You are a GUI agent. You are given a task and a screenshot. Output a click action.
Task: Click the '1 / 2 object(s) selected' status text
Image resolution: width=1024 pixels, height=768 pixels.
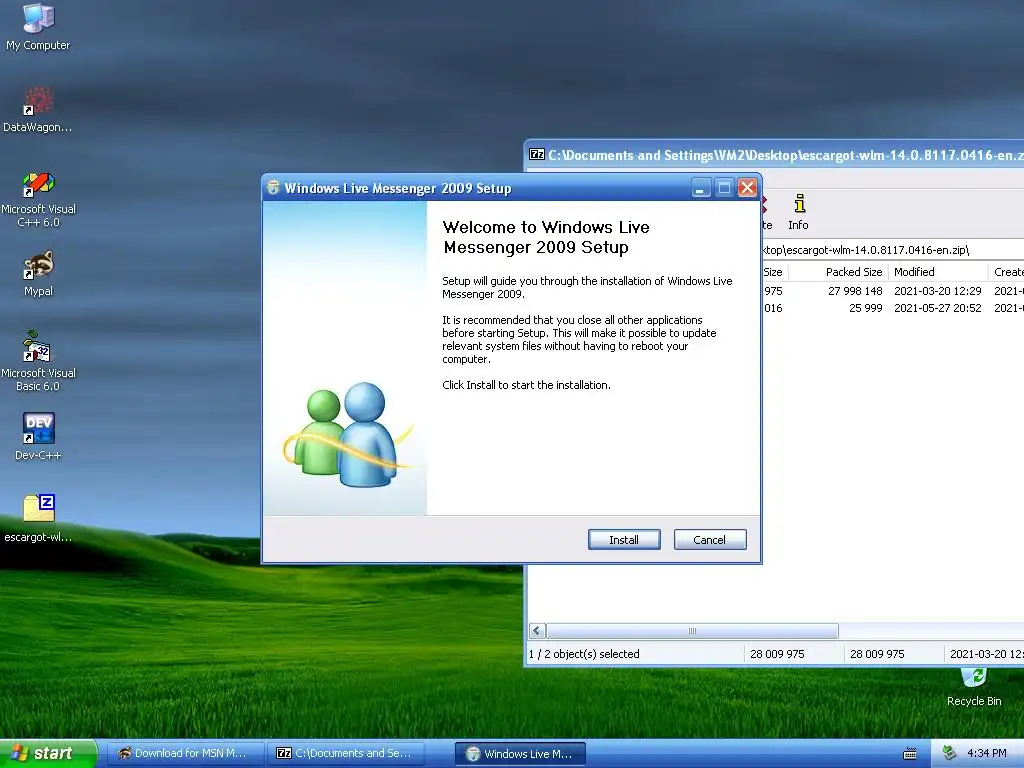[584, 654]
